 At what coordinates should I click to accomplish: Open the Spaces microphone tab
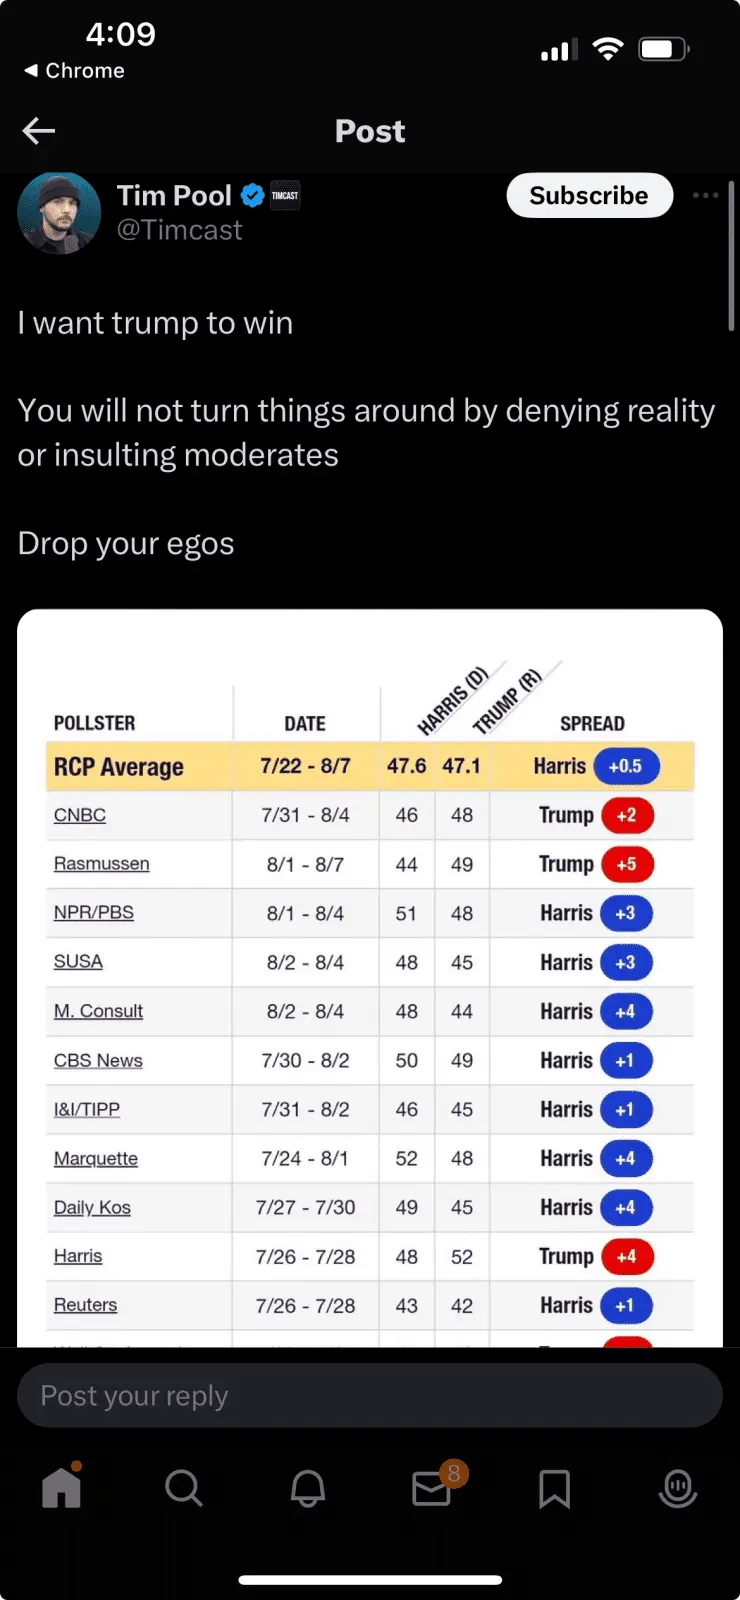pos(678,1488)
